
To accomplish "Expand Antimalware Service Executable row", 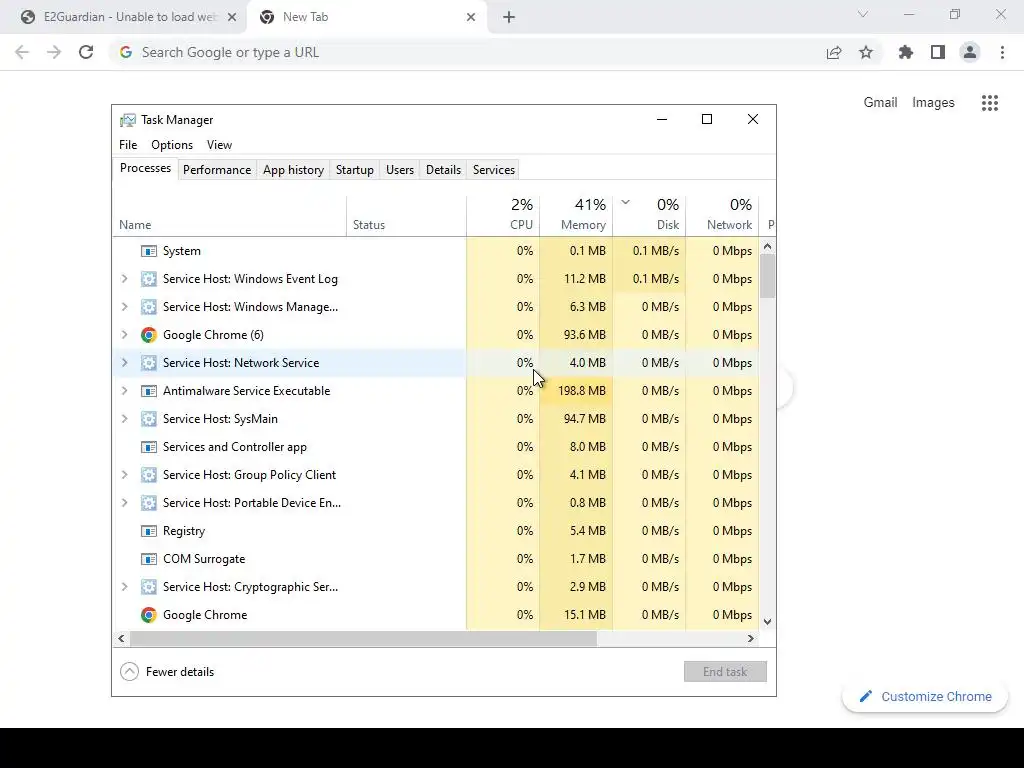I will pos(124,391).
